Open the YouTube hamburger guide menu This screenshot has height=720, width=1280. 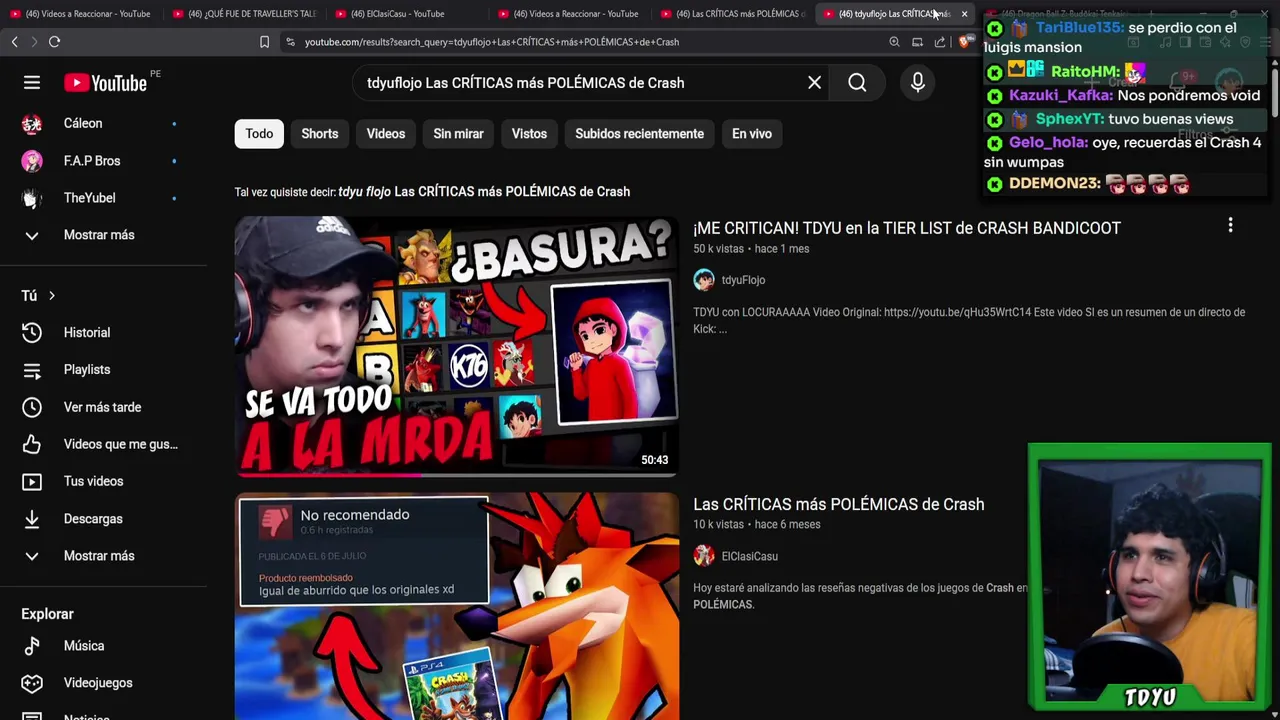pos(32,83)
